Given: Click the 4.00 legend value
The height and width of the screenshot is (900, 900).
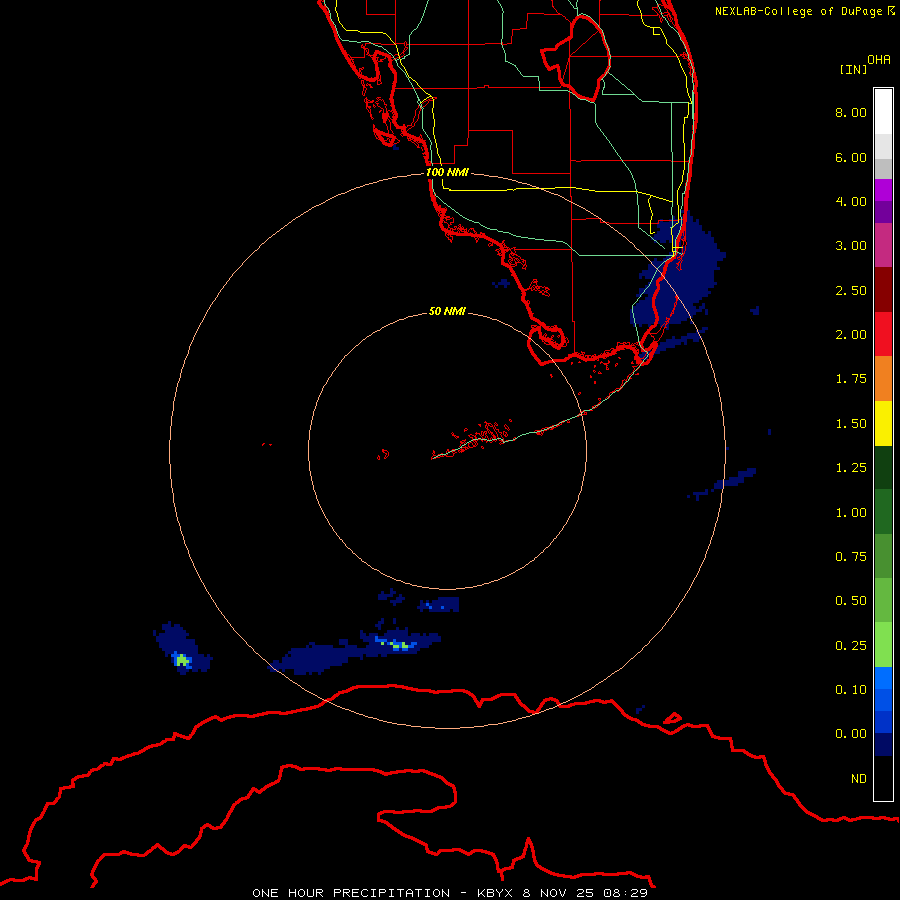Looking at the screenshot, I should coord(851,201).
